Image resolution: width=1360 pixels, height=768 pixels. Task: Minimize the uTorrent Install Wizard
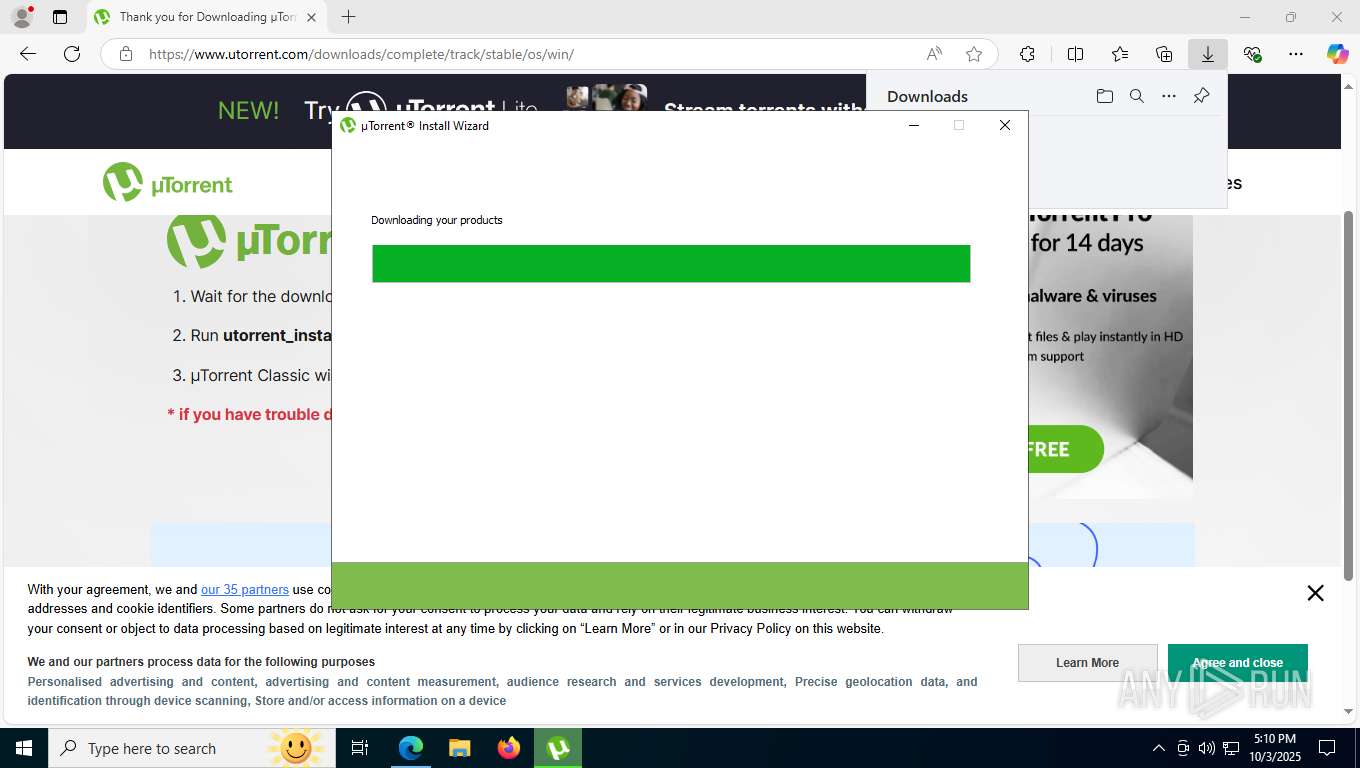point(913,125)
